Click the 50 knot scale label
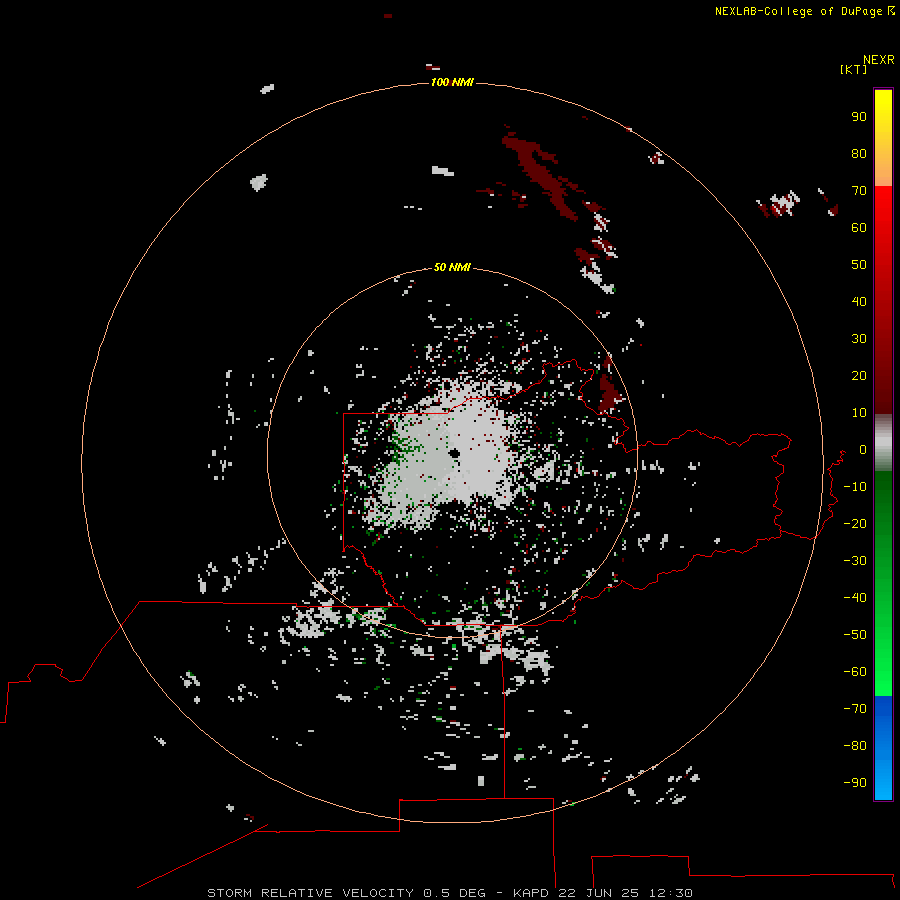 859,265
